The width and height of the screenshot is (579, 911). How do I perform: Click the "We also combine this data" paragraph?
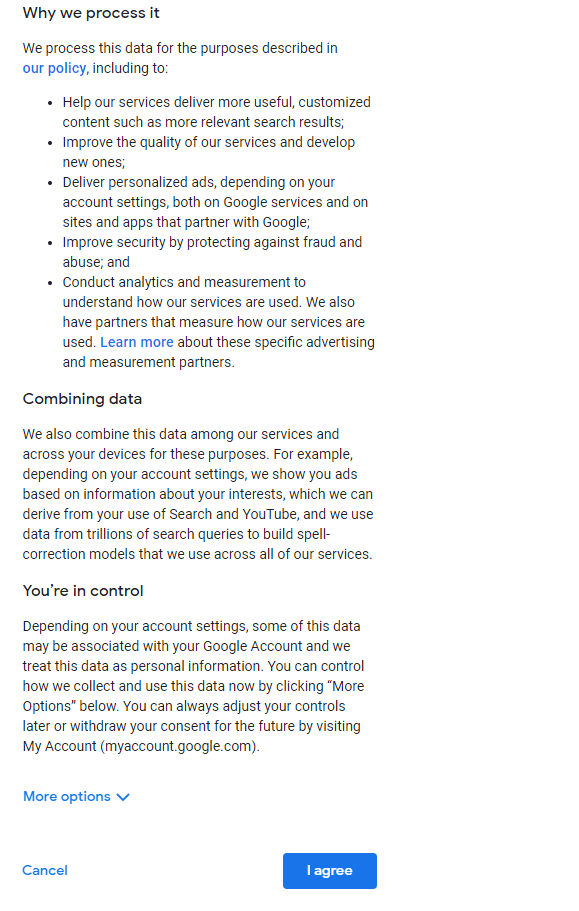198,494
